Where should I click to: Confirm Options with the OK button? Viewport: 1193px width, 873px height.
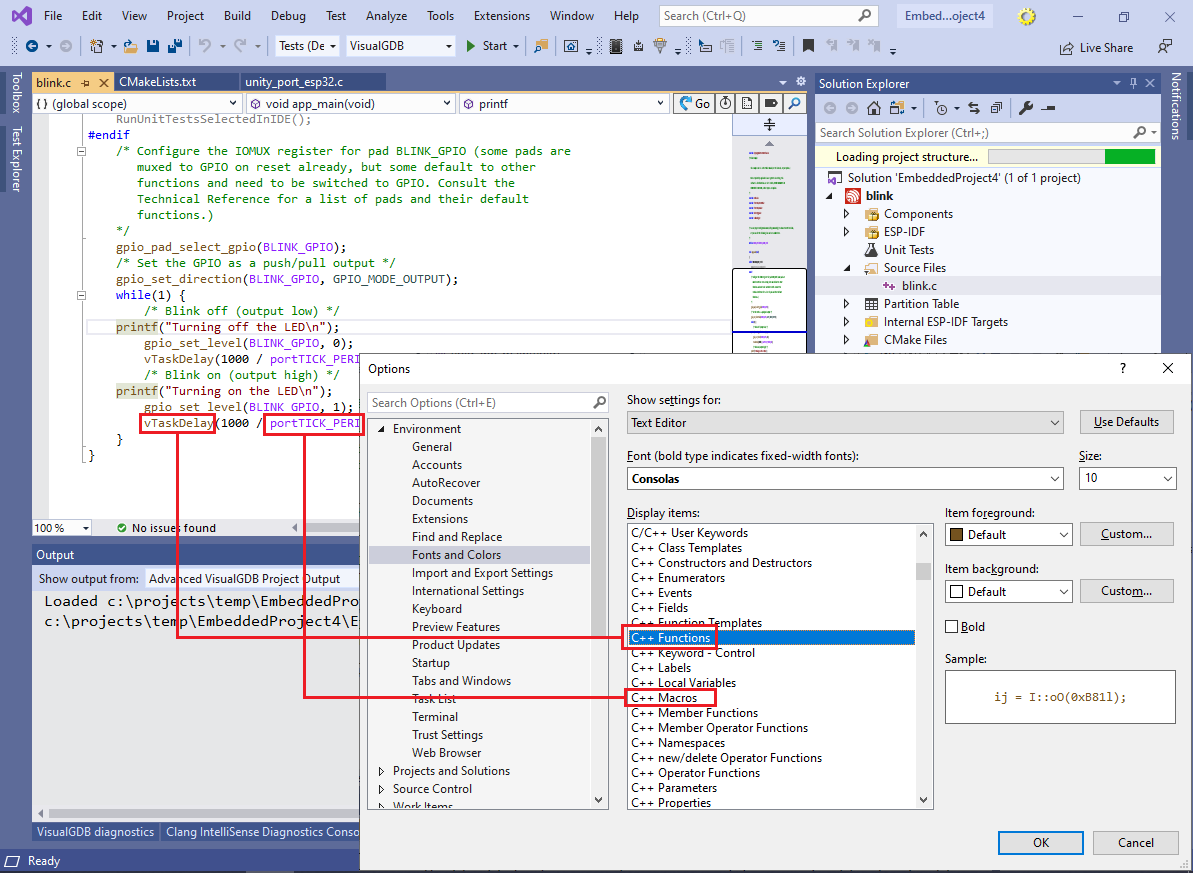pyautogui.click(x=1041, y=843)
